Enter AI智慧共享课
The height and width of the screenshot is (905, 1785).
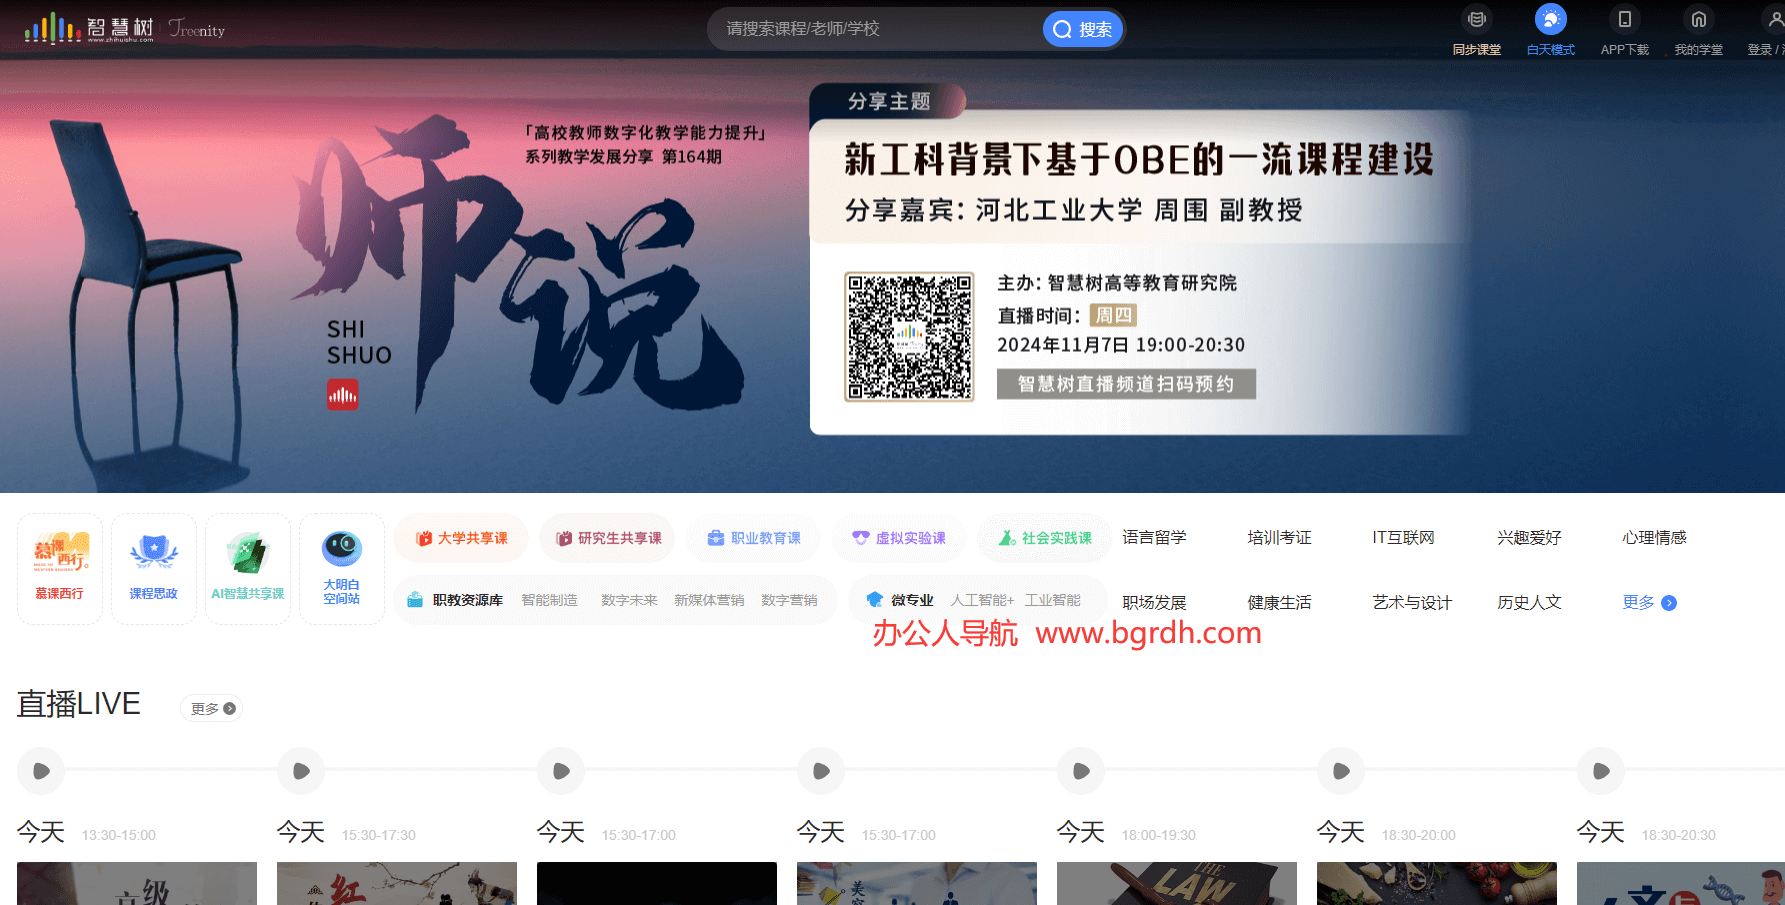point(247,568)
